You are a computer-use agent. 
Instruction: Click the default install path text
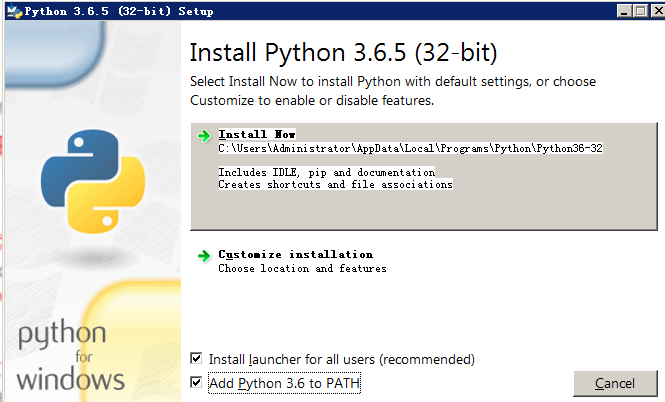pyautogui.click(x=410, y=148)
